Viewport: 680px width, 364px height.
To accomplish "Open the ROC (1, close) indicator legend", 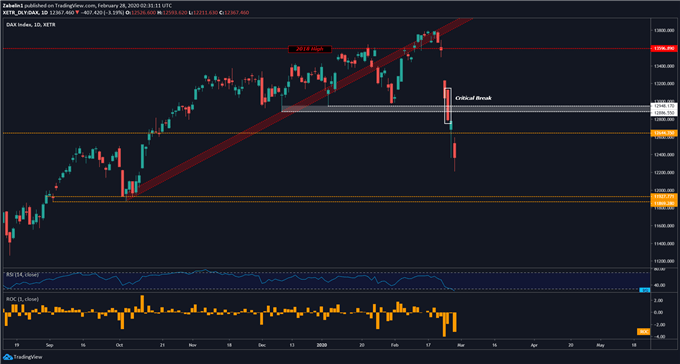I will [22, 299].
